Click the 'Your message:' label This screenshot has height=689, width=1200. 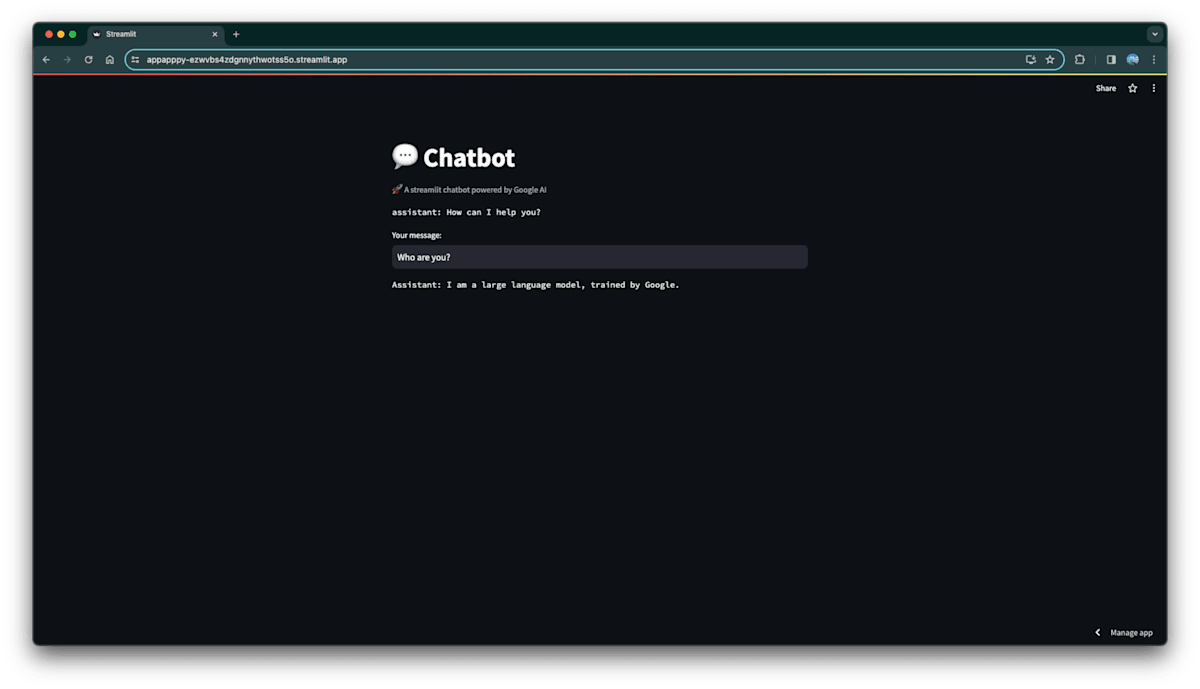tap(416, 236)
